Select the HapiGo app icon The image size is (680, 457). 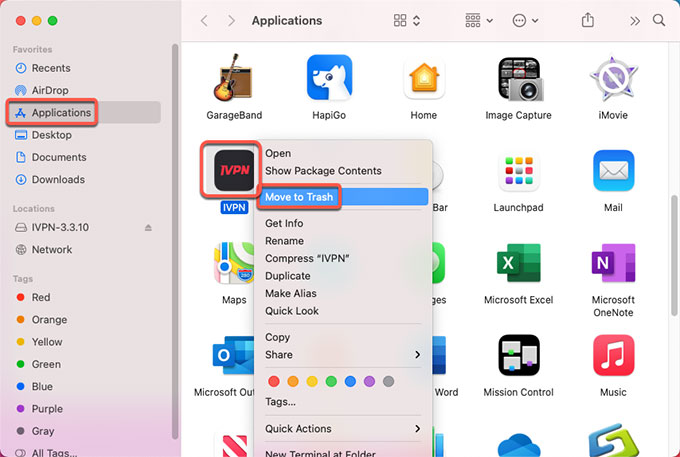[328, 79]
